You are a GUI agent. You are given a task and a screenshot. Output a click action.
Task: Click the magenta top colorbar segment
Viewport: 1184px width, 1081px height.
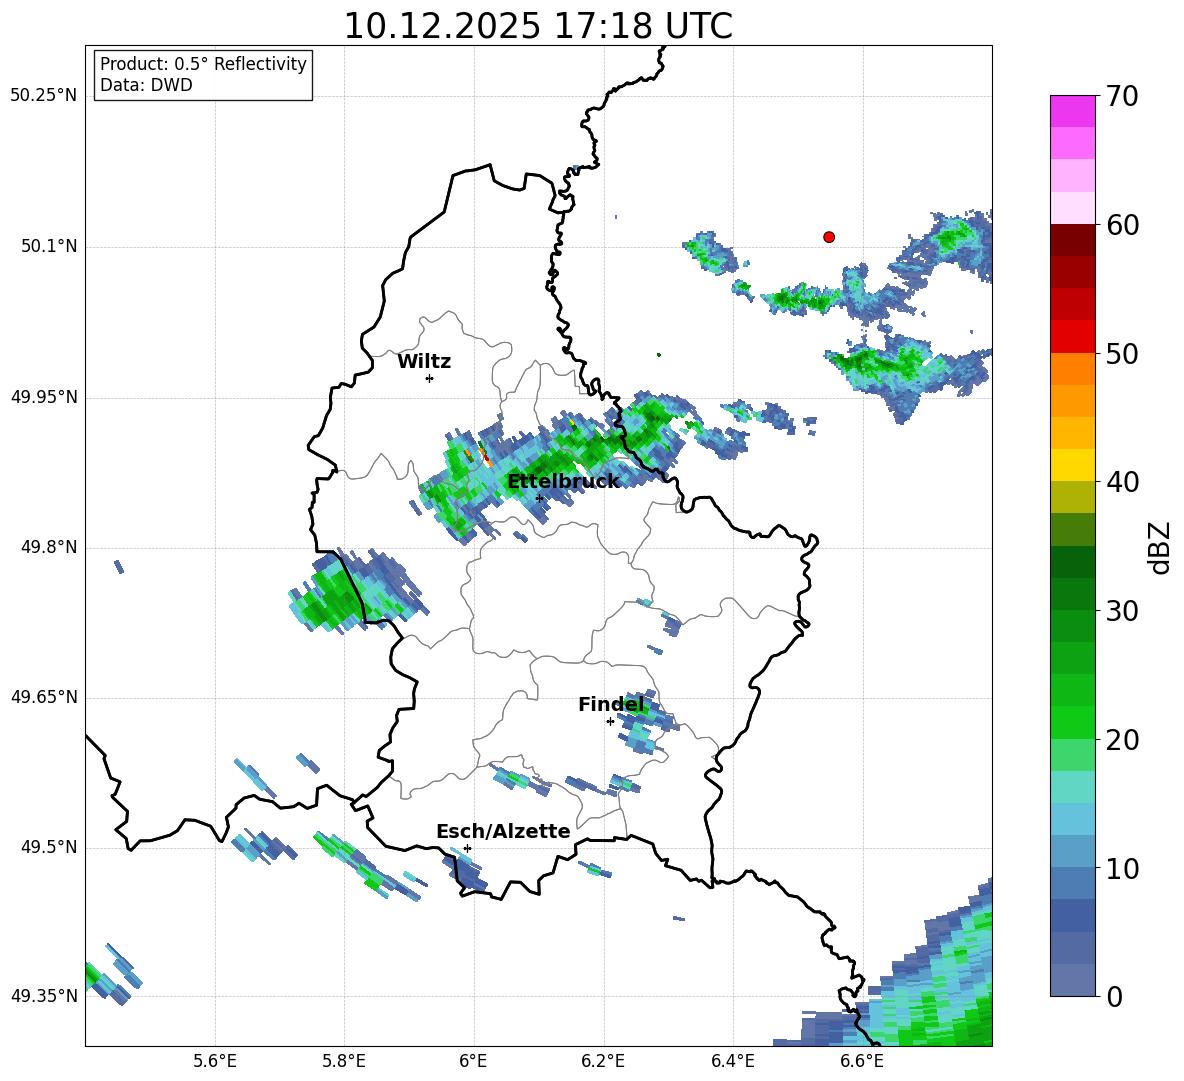click(1073, 111)
